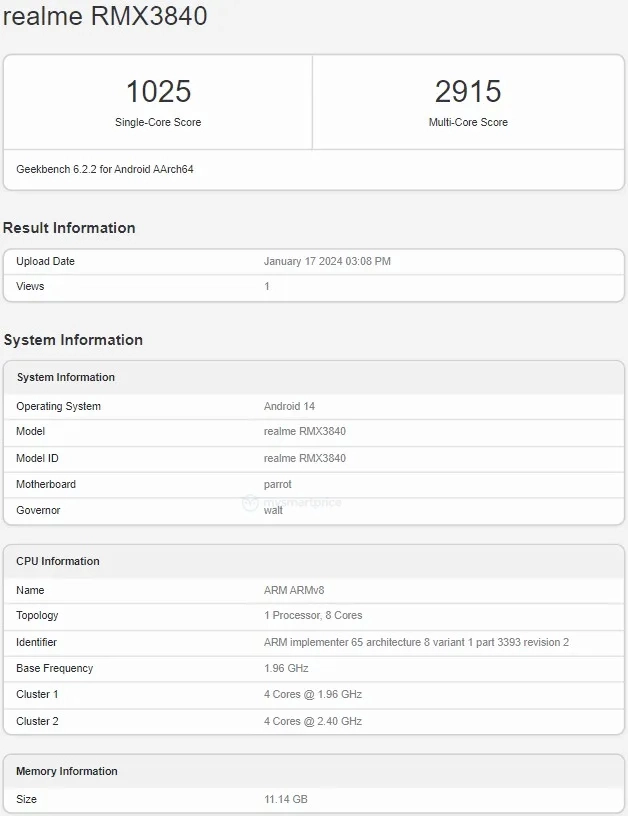The width and height of the screenshot is (628, 816).
Task: Select the upload date January 17 2024 value
Action: click(327, 261)
